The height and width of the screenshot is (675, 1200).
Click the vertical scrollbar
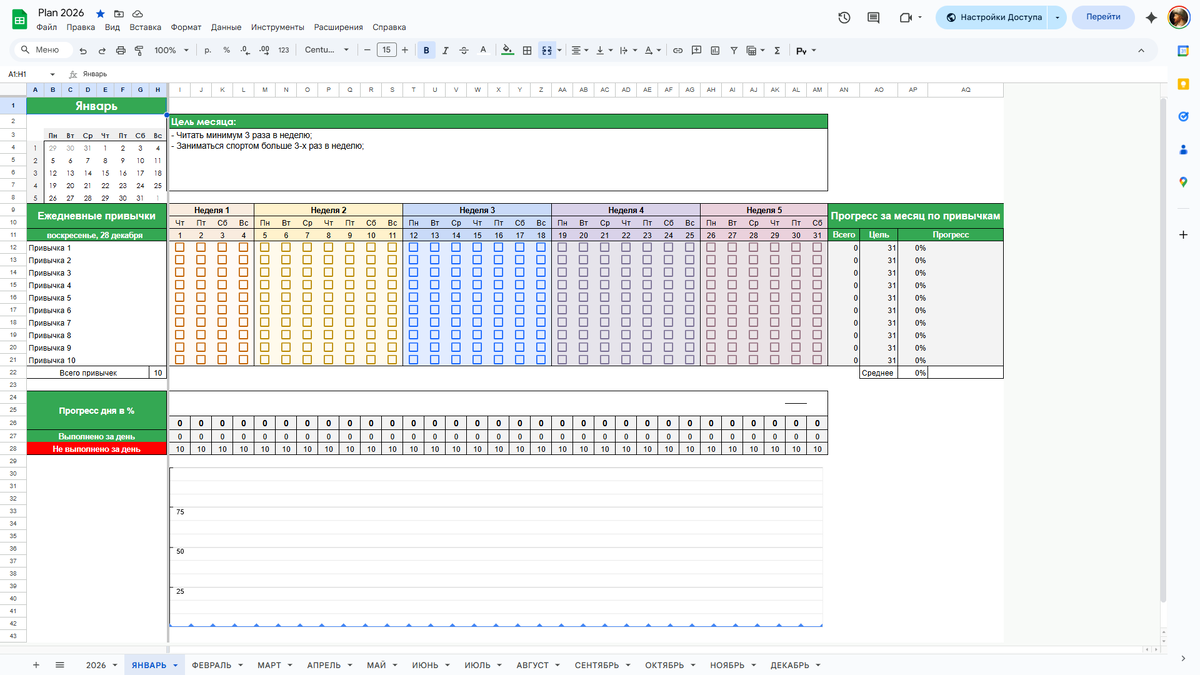coord(1162,350)
